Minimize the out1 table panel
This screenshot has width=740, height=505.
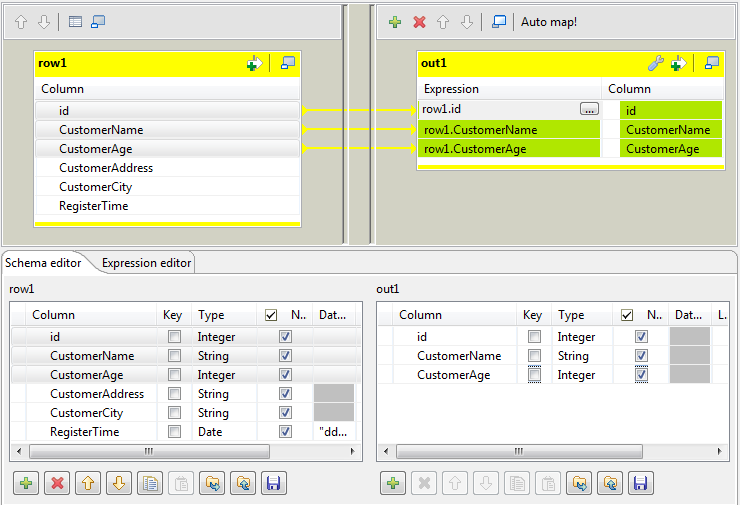(x=711, y=63)
